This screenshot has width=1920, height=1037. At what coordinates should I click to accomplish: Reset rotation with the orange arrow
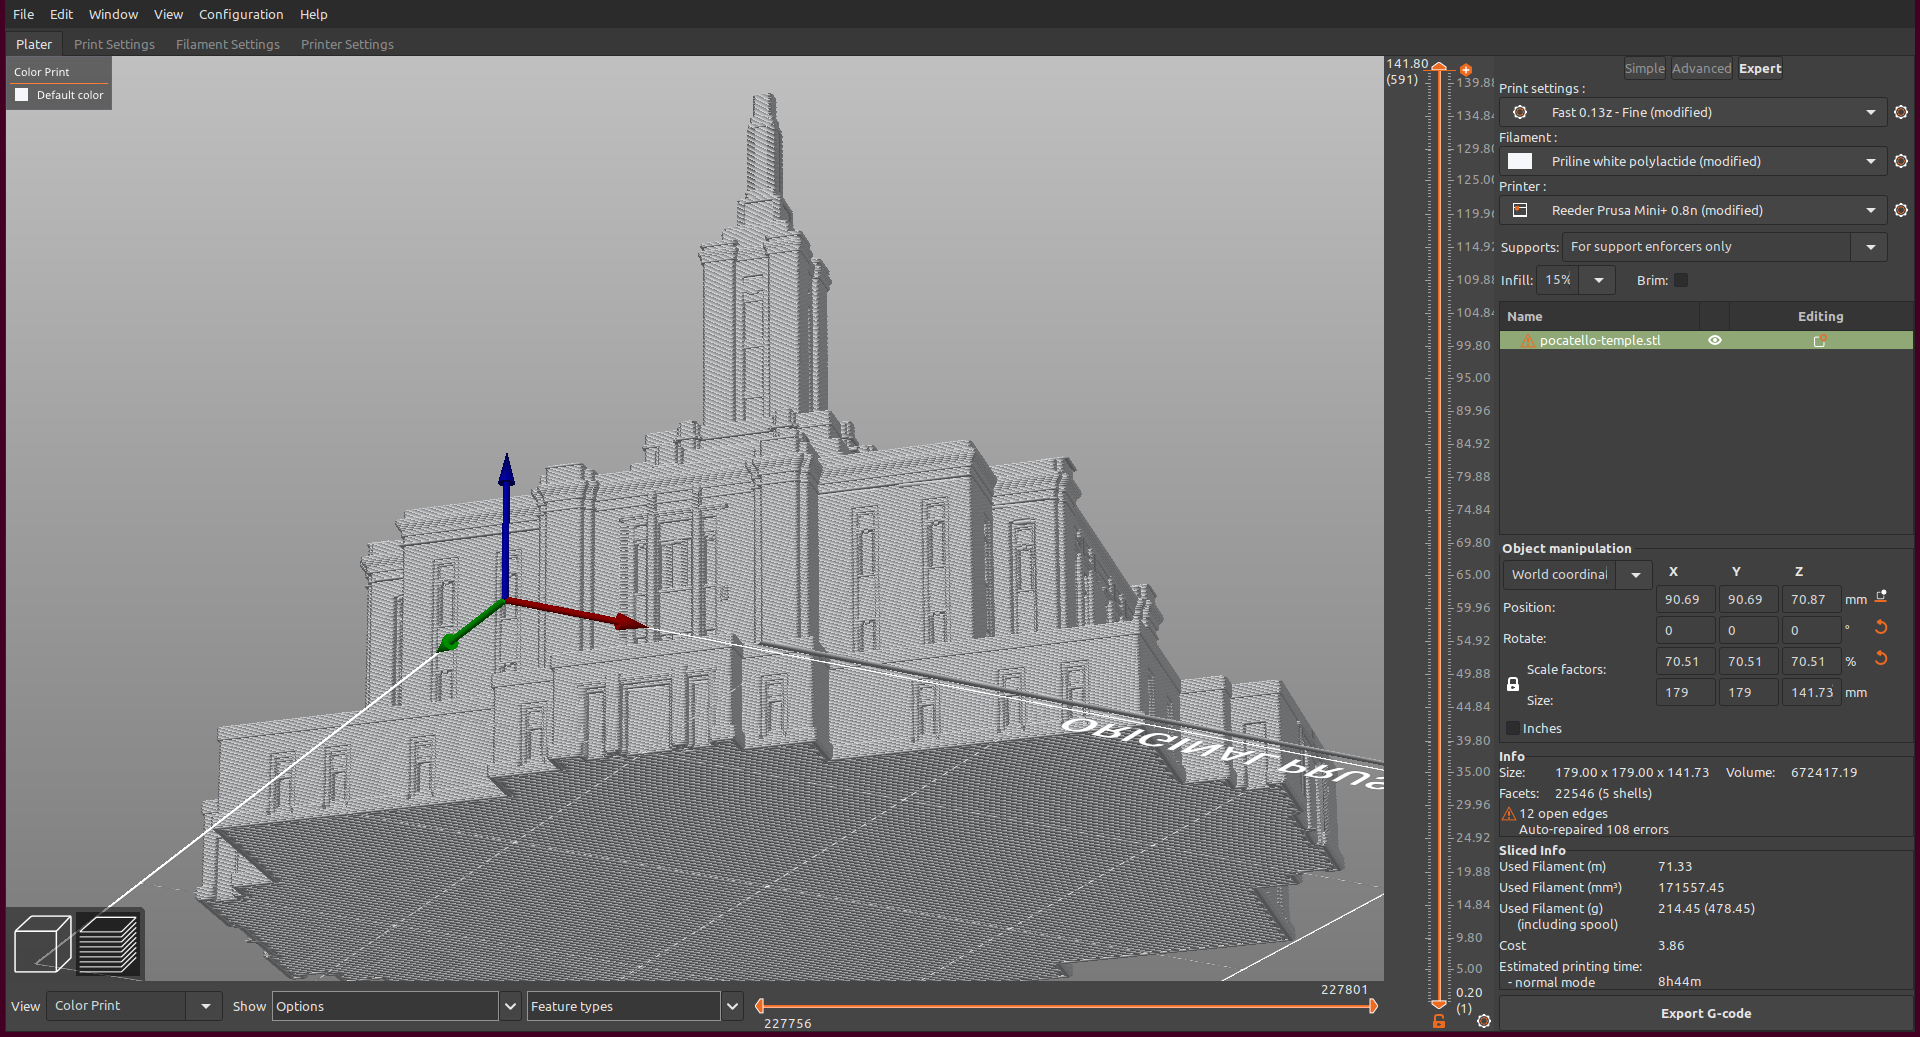click(x=1881, y=628)
